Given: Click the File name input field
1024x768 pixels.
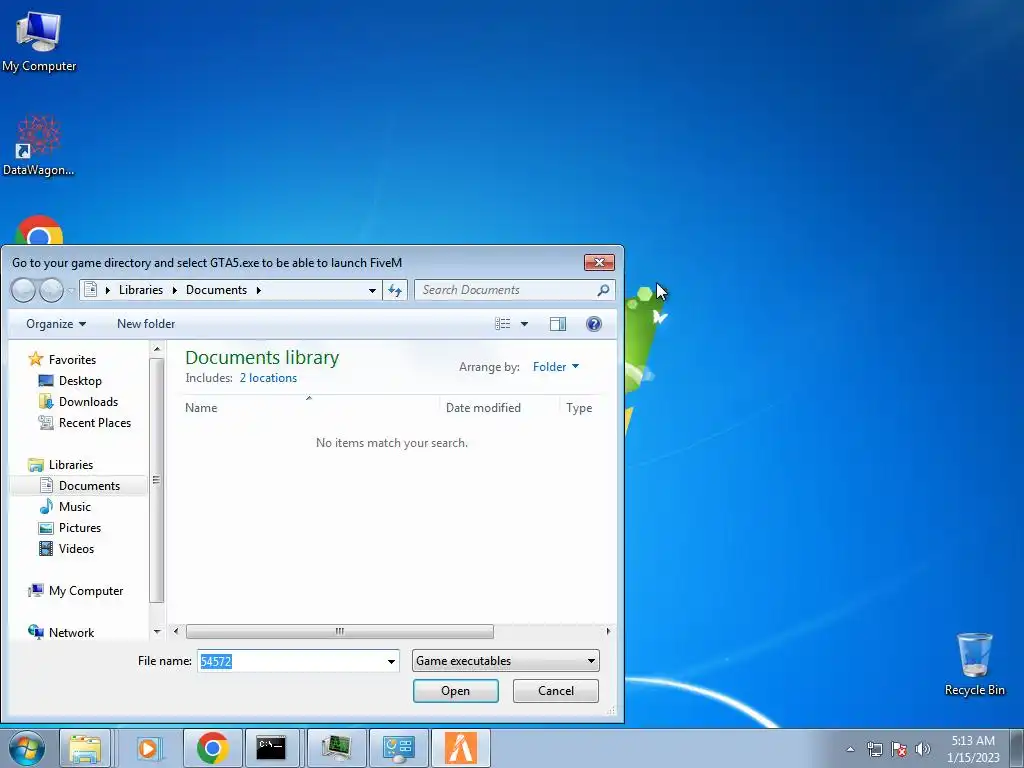Looking at the screenshot, I should tap(291, 661).
